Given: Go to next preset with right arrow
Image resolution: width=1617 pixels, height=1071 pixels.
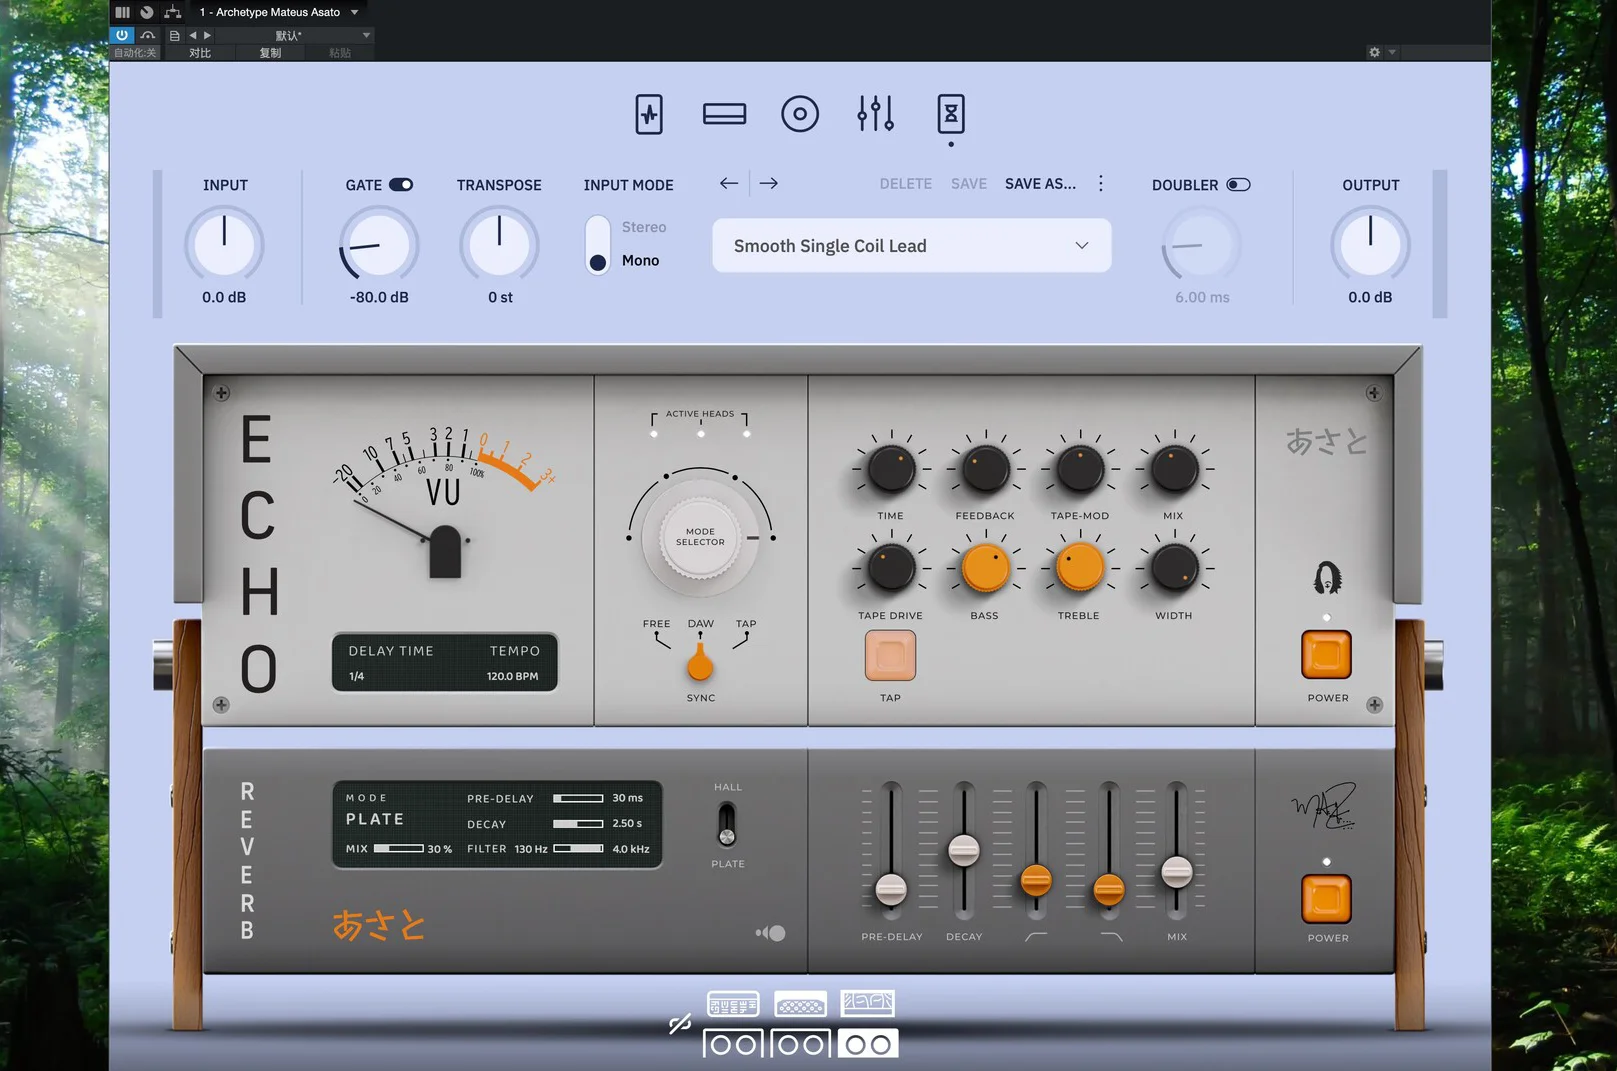Looking at the screenshot, I should click(x=768, y=183).
